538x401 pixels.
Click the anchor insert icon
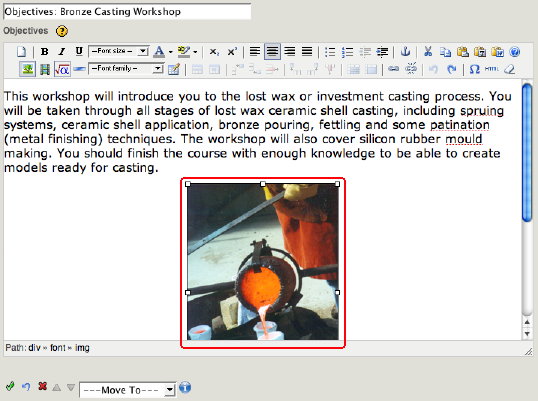405,52
